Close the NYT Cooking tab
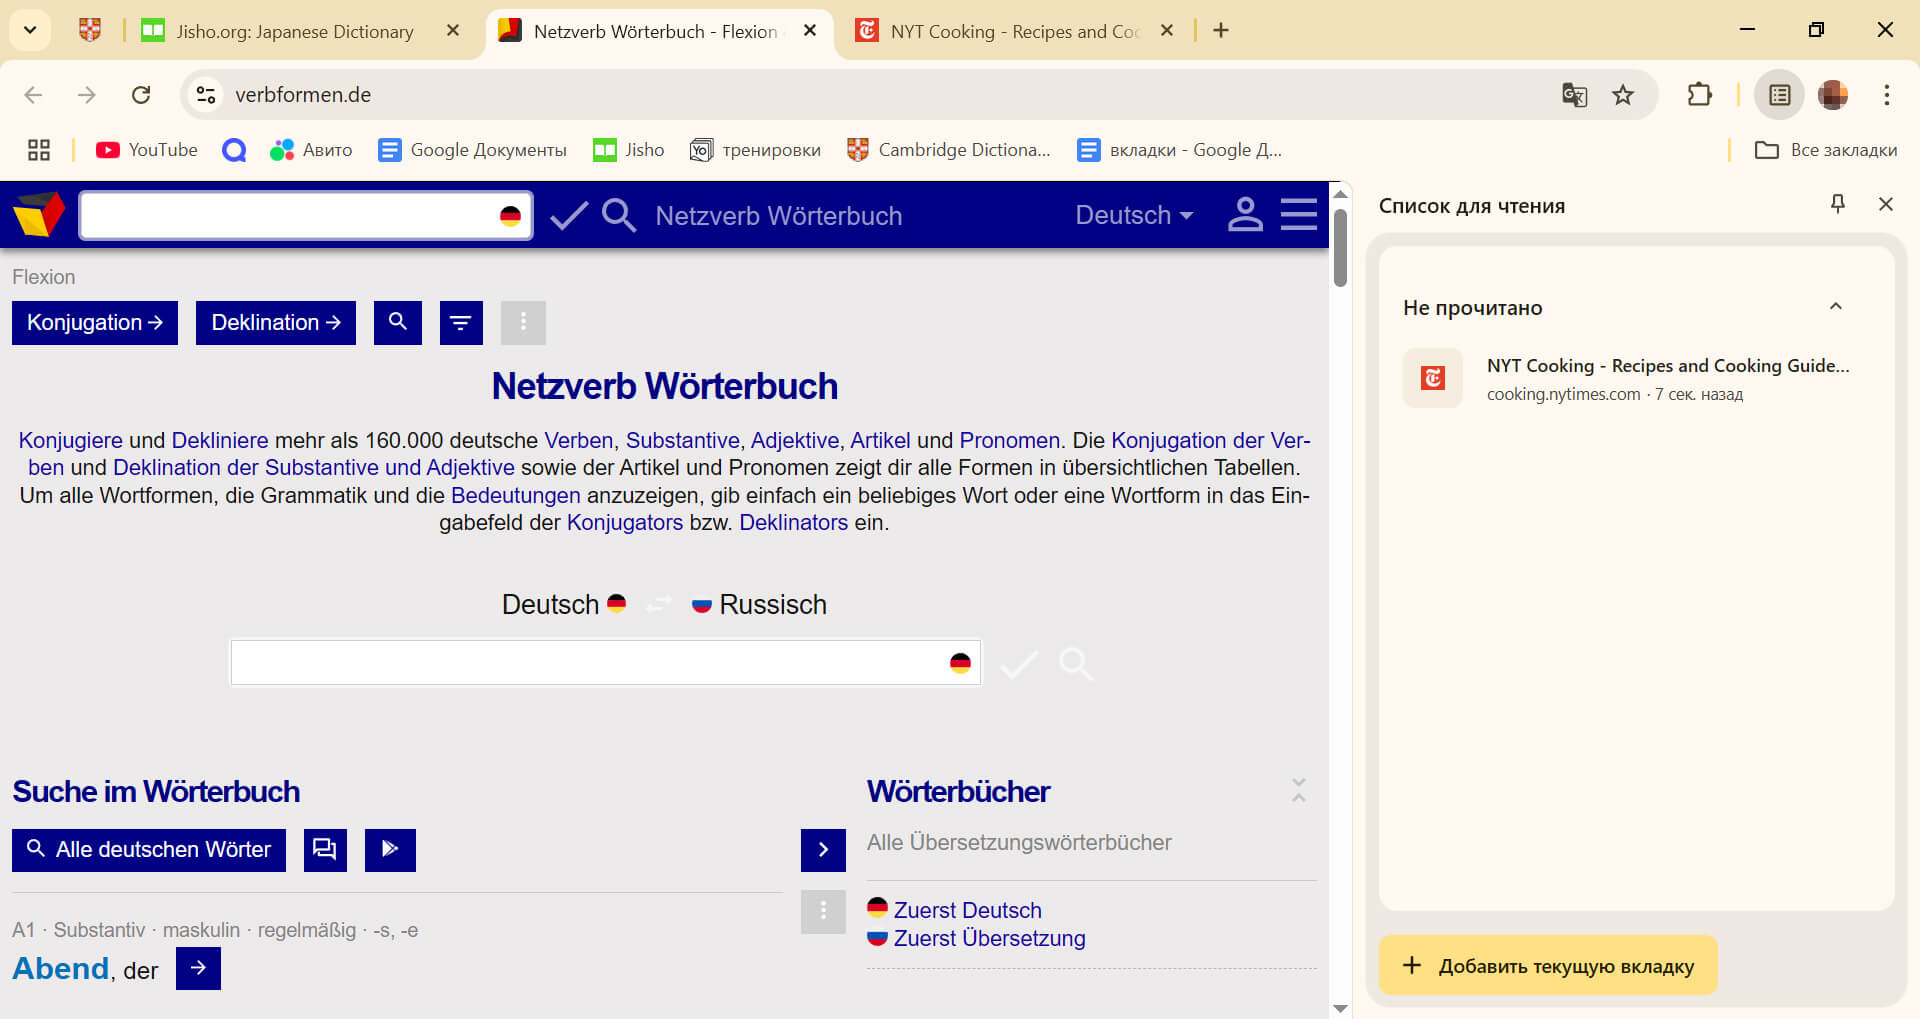This screenshot has width=1920, height=1019. pyautogui.click(x=1166, y=31)
